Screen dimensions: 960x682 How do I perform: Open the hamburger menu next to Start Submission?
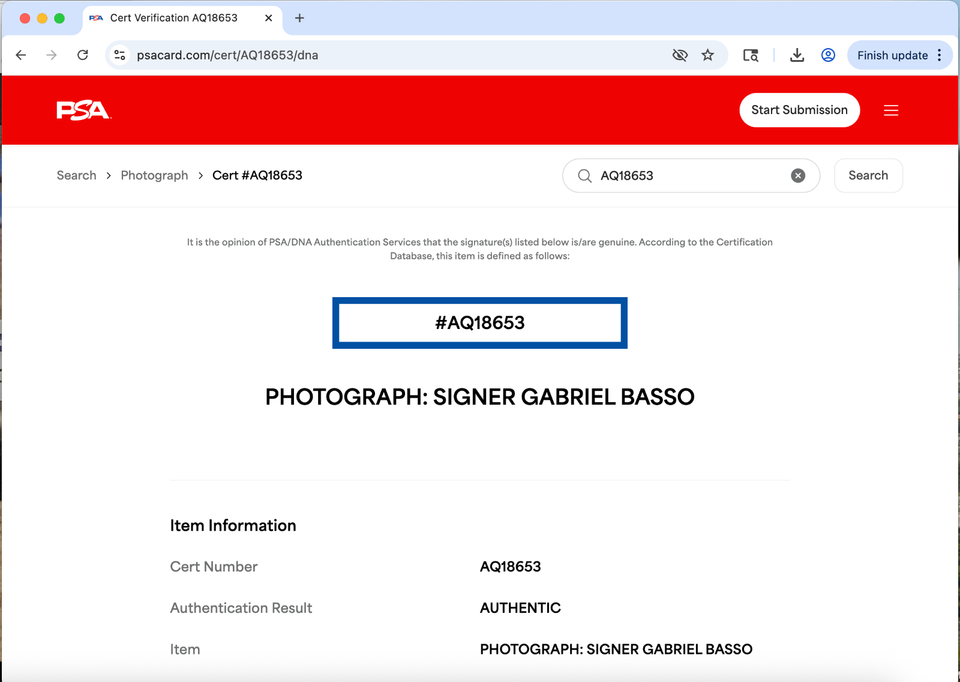891,110
